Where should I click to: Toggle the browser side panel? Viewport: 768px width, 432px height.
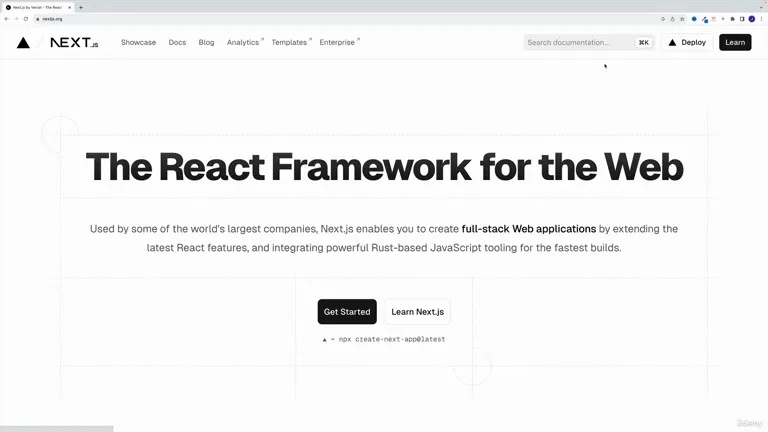click(x=742, y=19)
